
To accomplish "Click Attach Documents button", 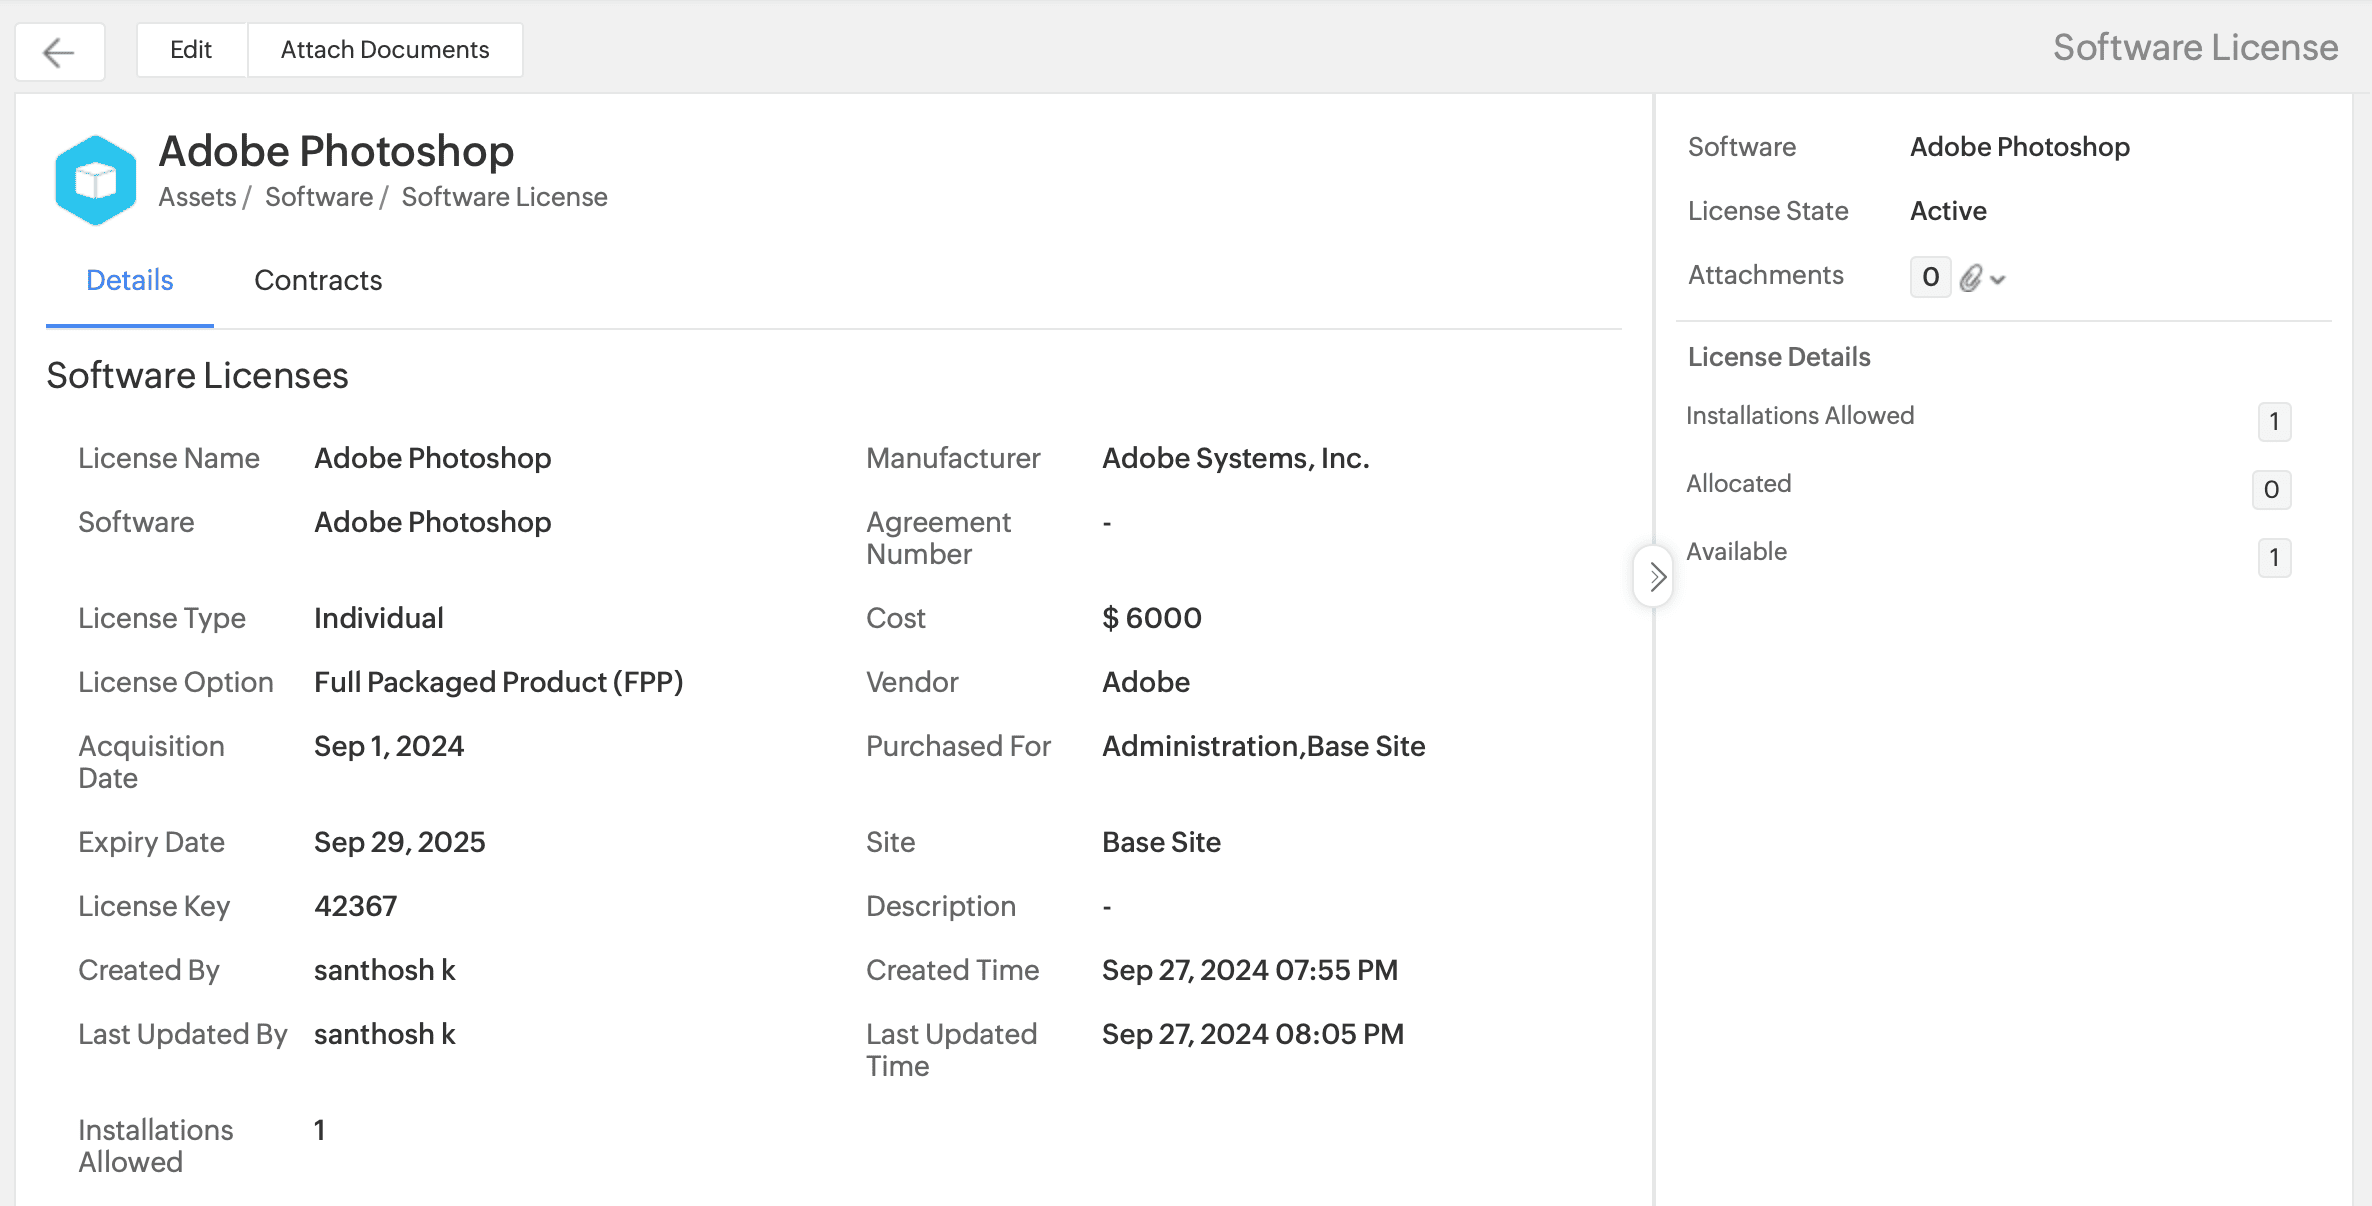I will 385,50.
